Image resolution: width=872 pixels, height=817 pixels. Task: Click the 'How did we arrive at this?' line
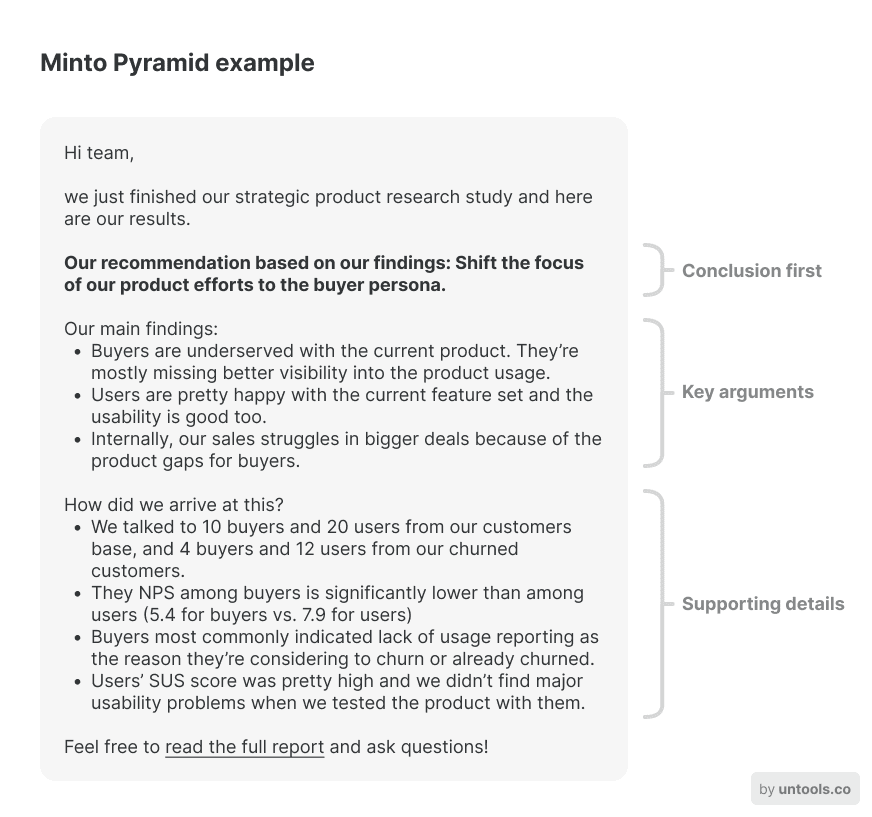[x=174, y=505]
